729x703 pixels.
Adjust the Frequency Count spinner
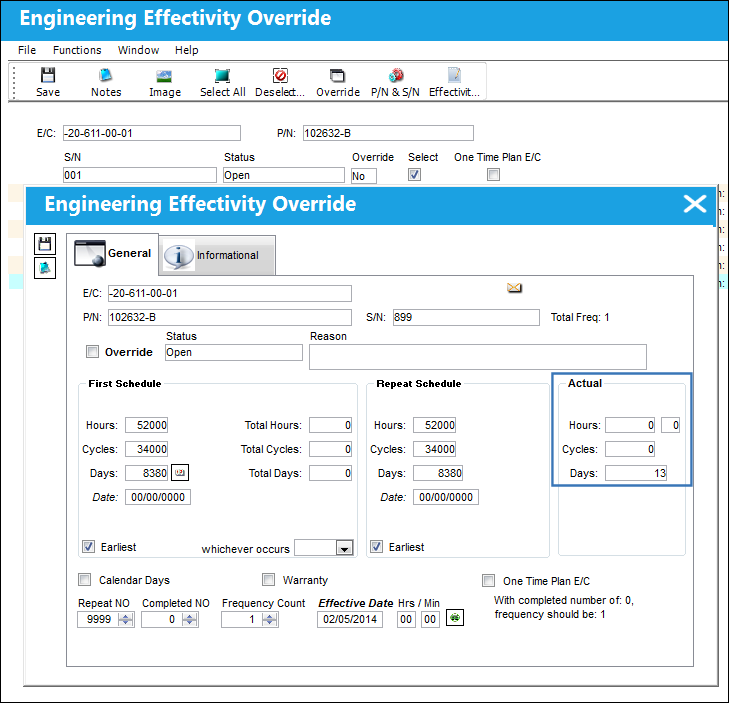(270, 619)
